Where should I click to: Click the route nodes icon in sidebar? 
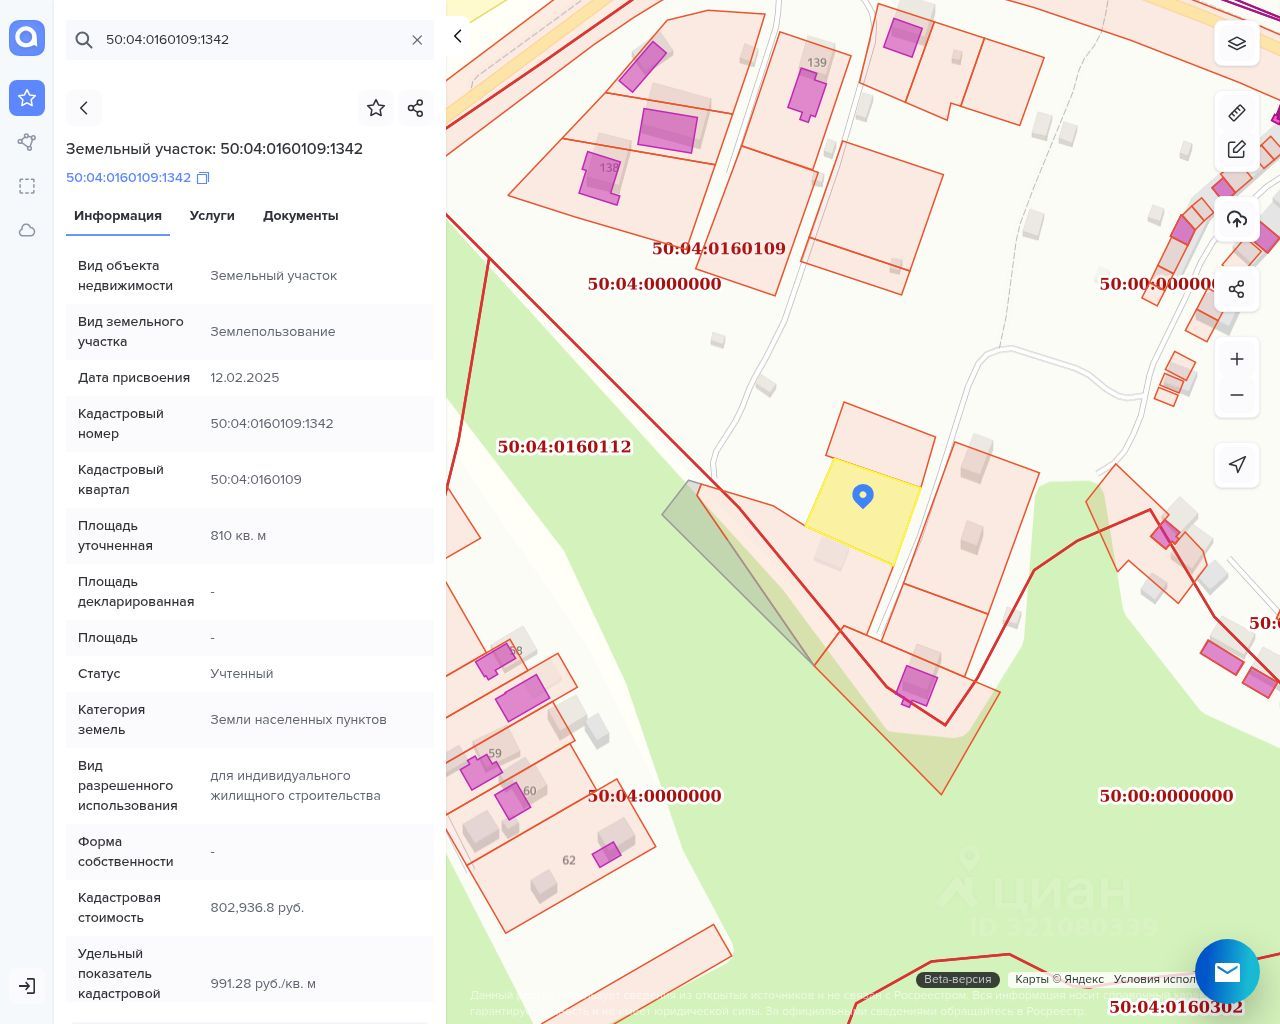[x=27, y=142]
